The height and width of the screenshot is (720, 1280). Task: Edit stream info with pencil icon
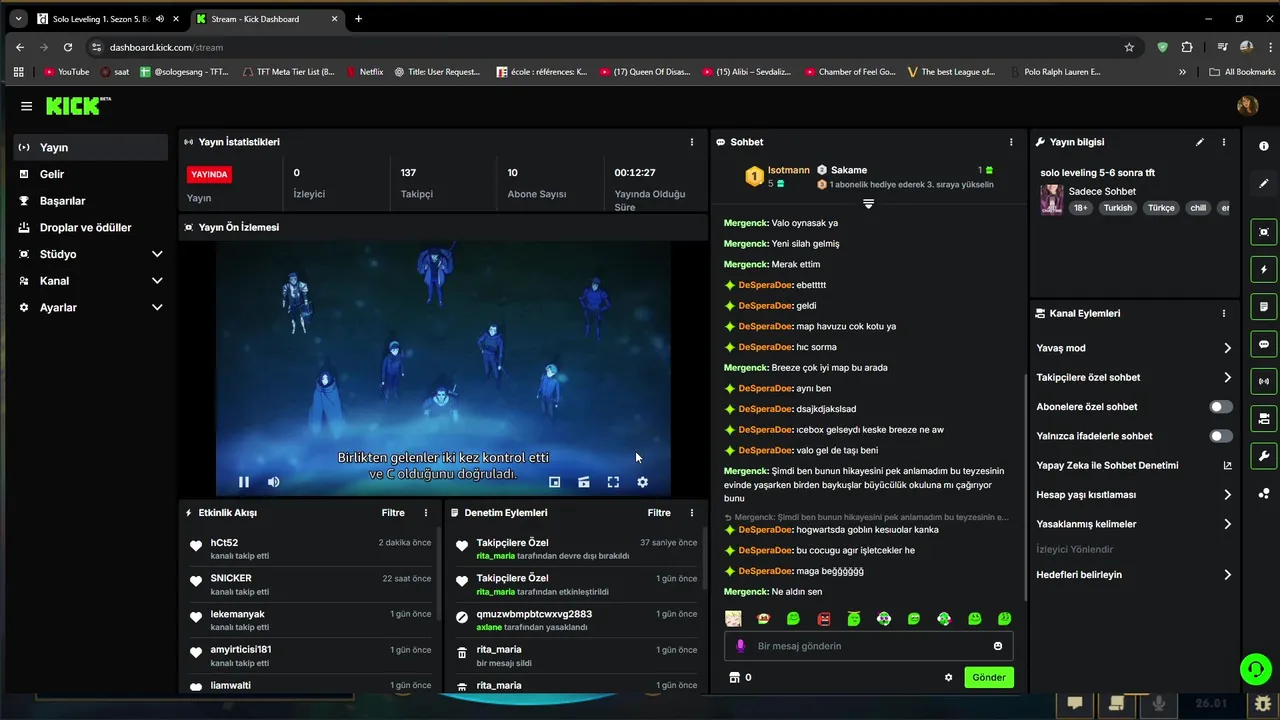click(1200, 142)
